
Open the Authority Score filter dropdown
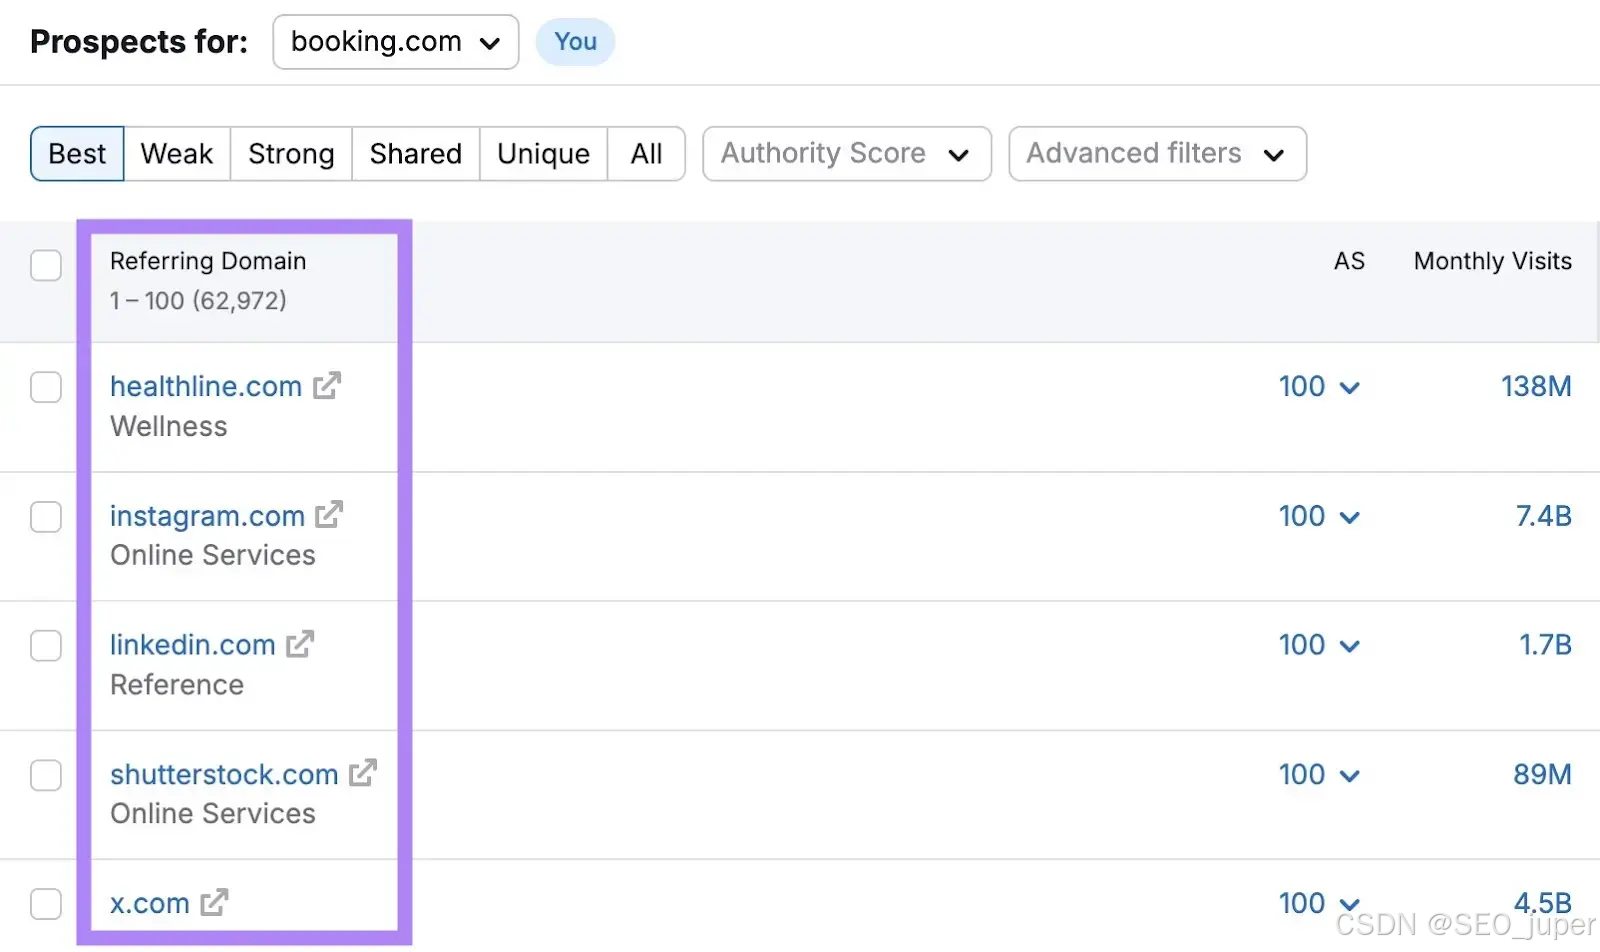(x=847, y=154)
